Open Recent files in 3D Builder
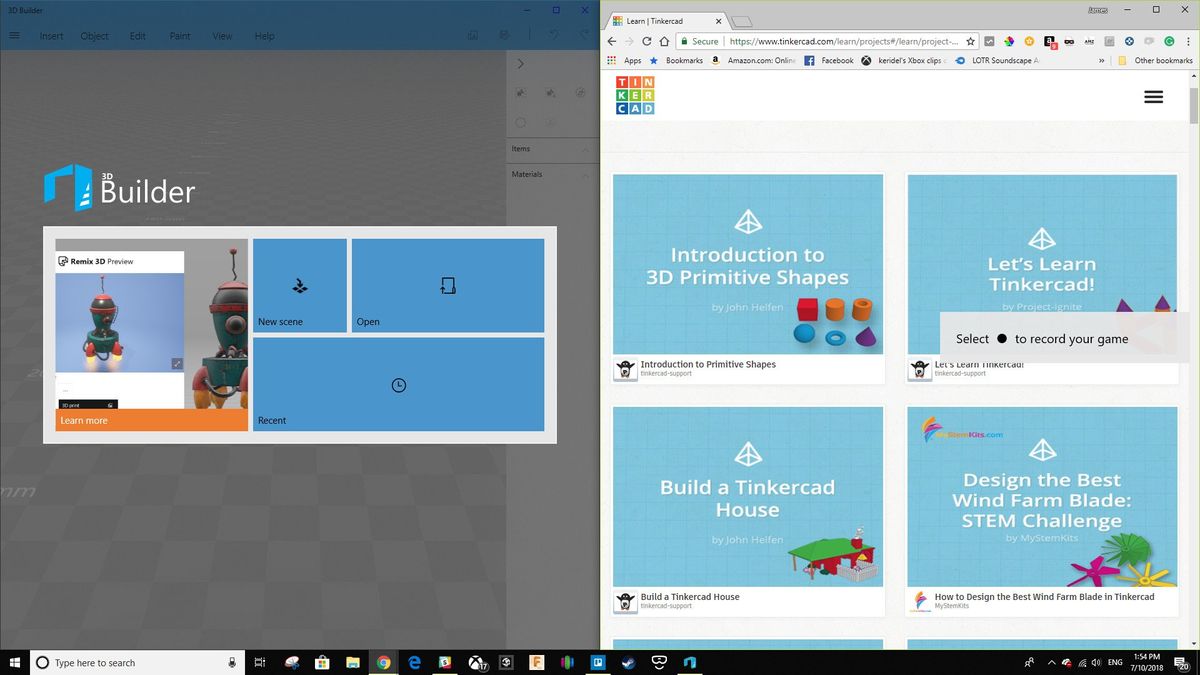Image resolution: width=1200 pixels, height=675 pixels. (398, 385)
